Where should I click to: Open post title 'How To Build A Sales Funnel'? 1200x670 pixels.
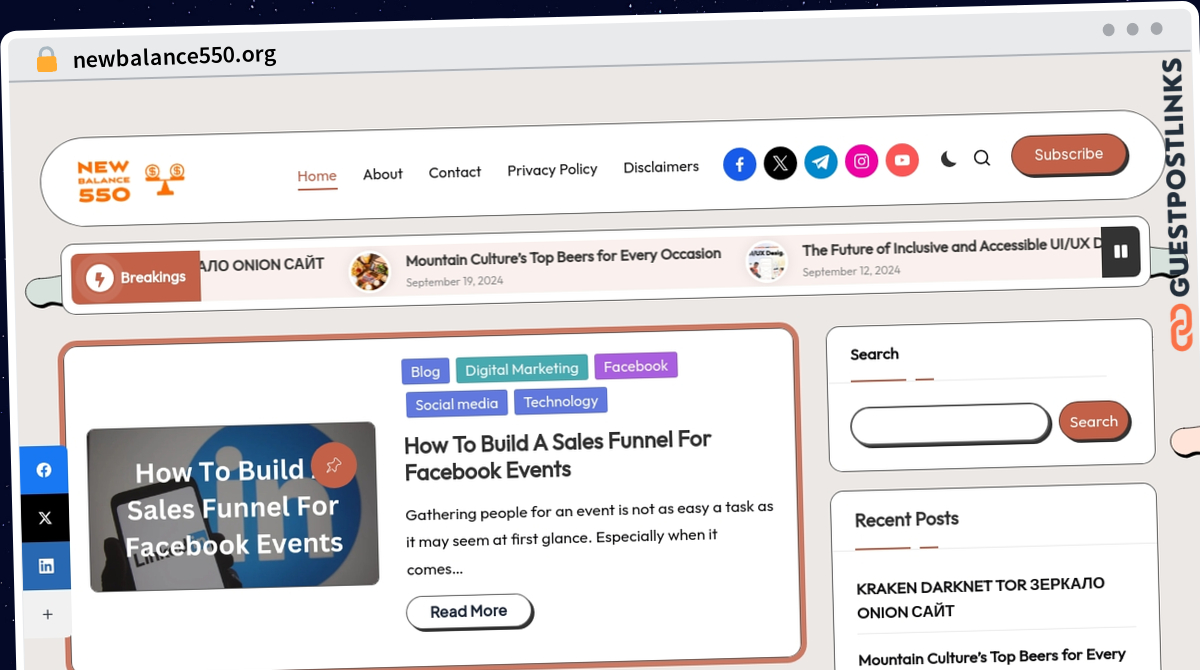558,456
